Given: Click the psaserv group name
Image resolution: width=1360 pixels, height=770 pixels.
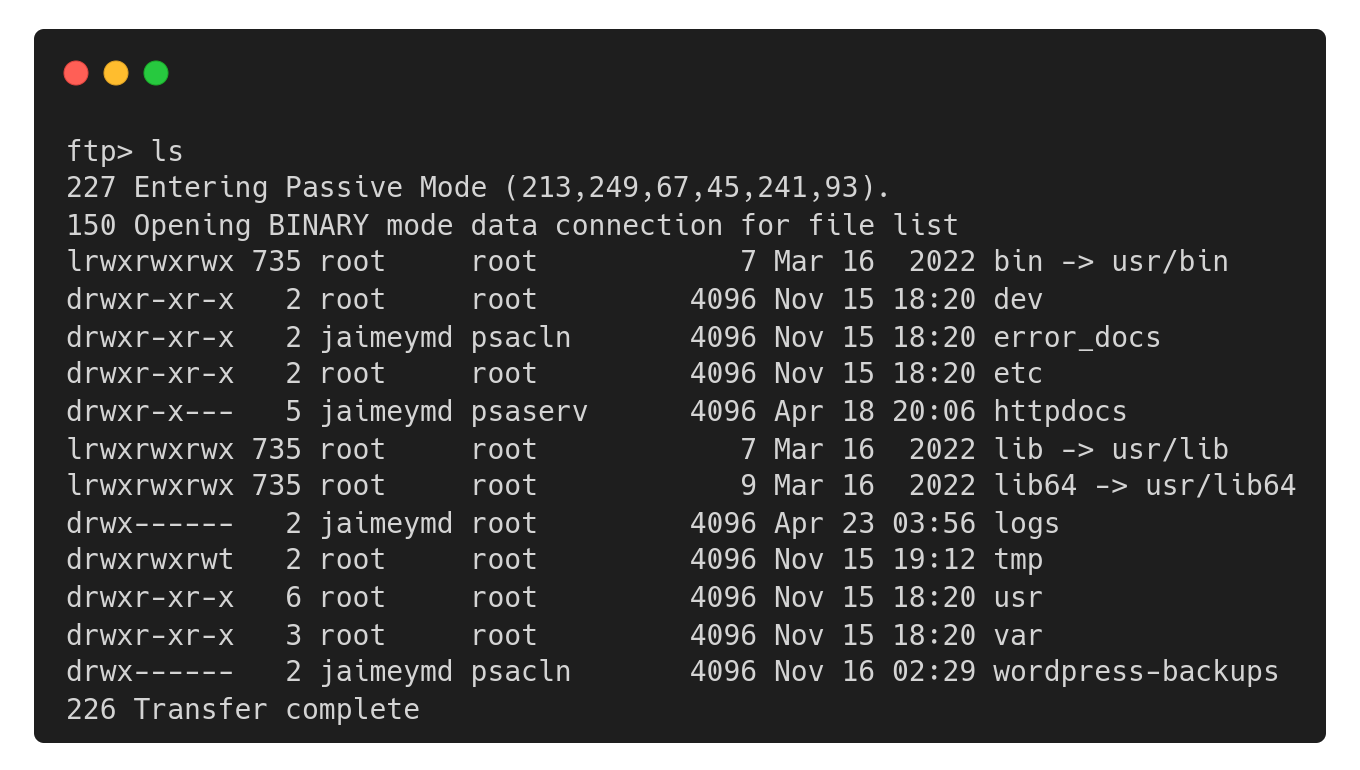Looking at the screenshot, I should (529, 411).
